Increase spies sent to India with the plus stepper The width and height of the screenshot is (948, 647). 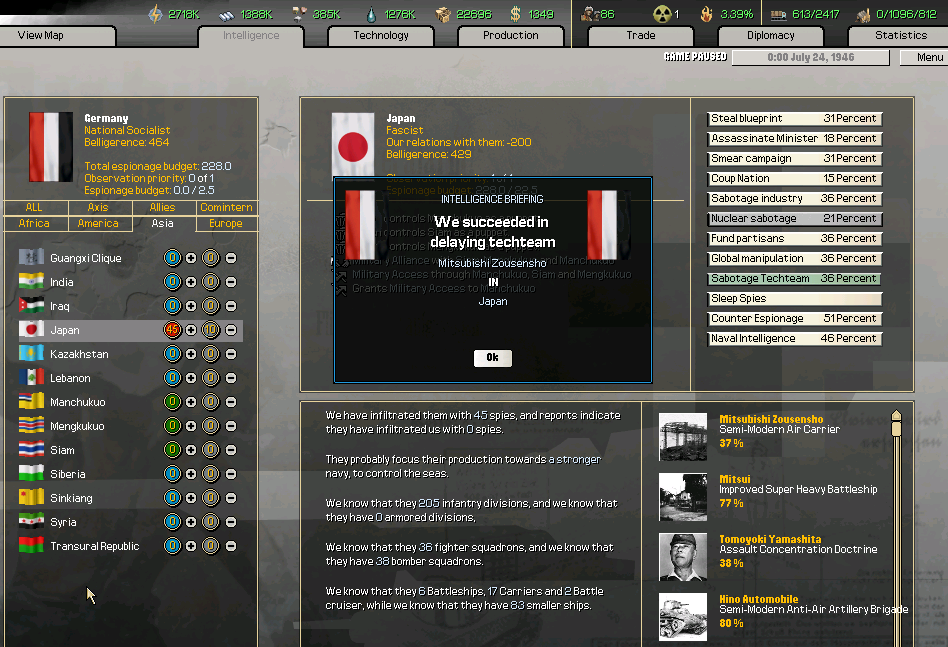coord(190,281)
